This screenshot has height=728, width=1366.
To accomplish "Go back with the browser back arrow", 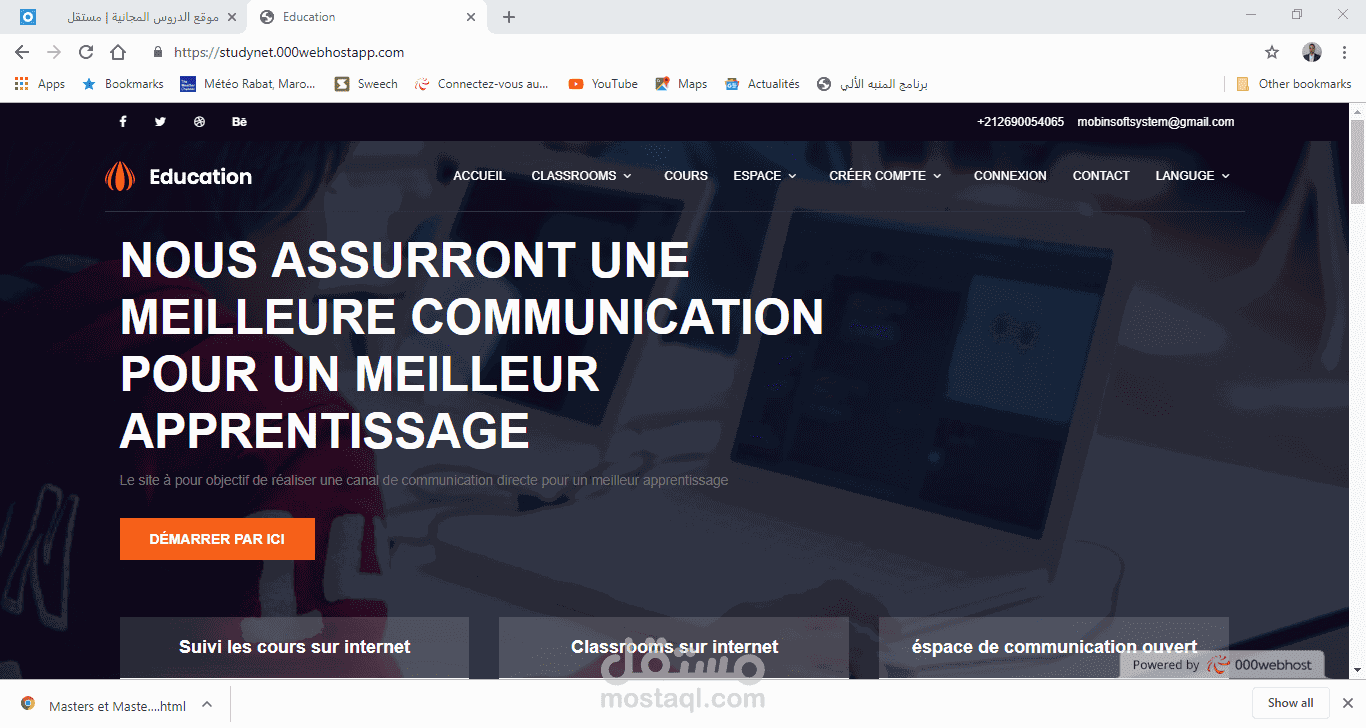I will [x=22, y=52].
